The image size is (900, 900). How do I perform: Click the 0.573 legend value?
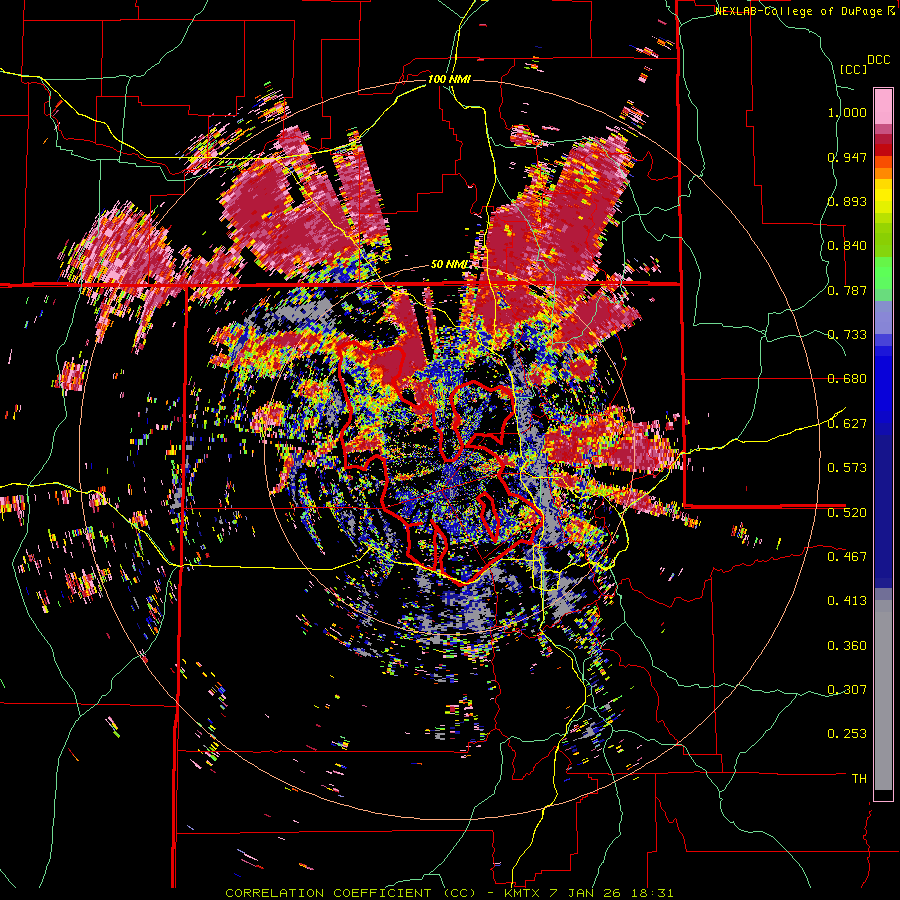[x=847, y=468]
